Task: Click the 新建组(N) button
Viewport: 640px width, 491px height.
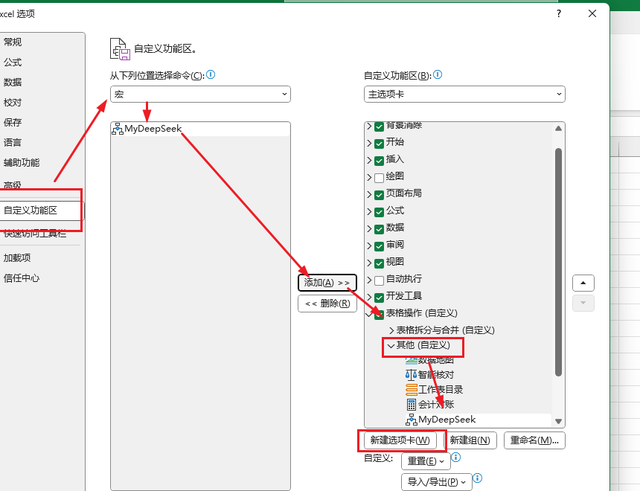Action: tap(470, 440)
